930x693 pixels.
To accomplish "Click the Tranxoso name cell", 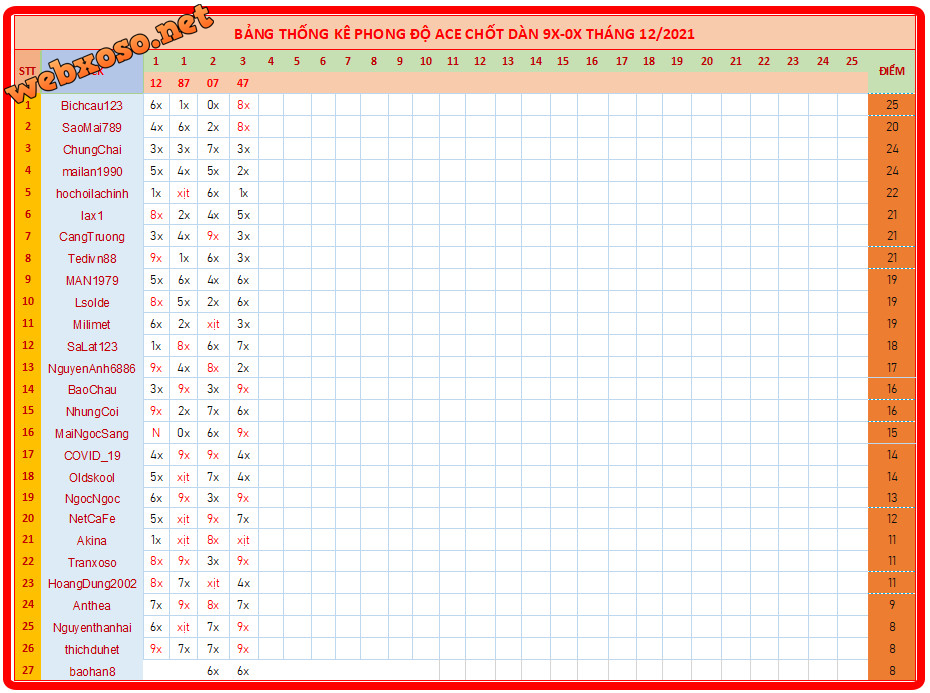I will (x=92, y=562).
